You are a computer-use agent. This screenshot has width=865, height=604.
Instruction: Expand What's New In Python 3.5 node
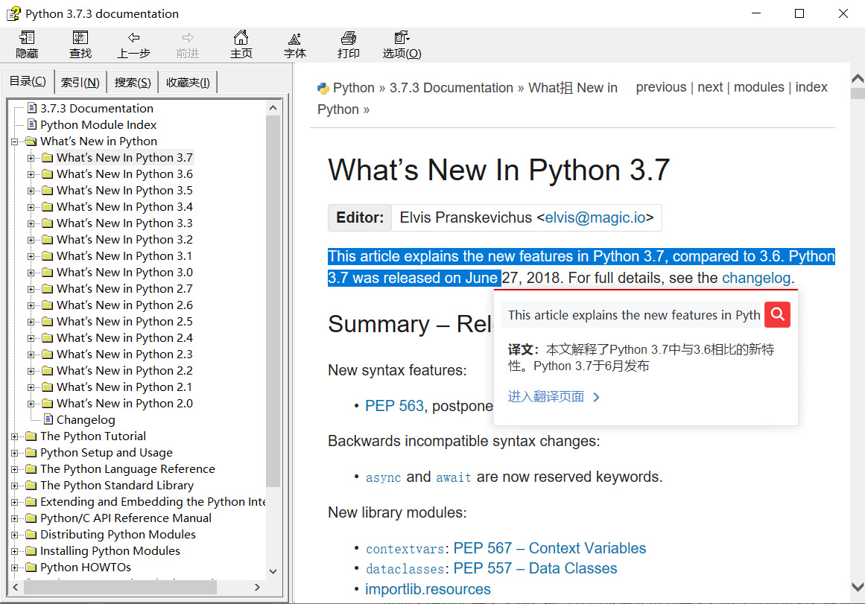[31, 191]
